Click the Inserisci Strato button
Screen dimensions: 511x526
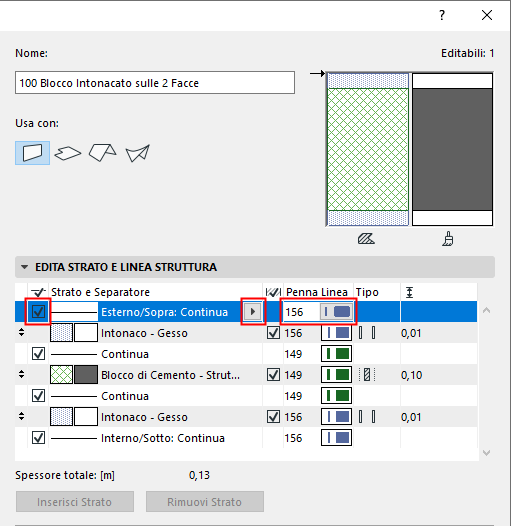pyautogui.click(x=75, y=502)
